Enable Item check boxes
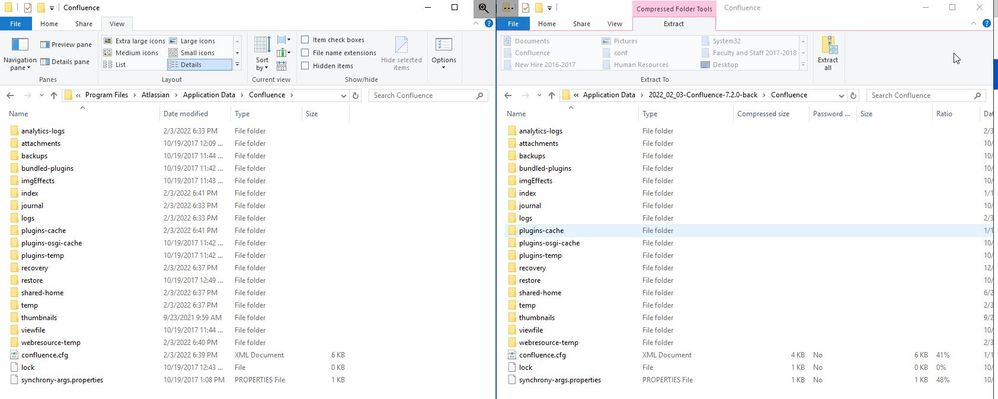 point(305,40)
